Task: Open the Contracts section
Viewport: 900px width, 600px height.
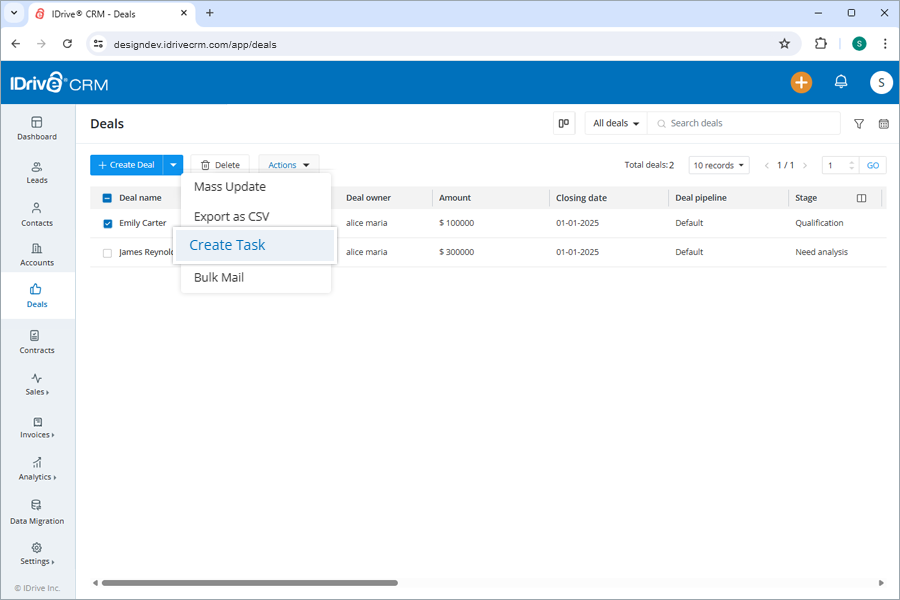Action: coord(37,342)
